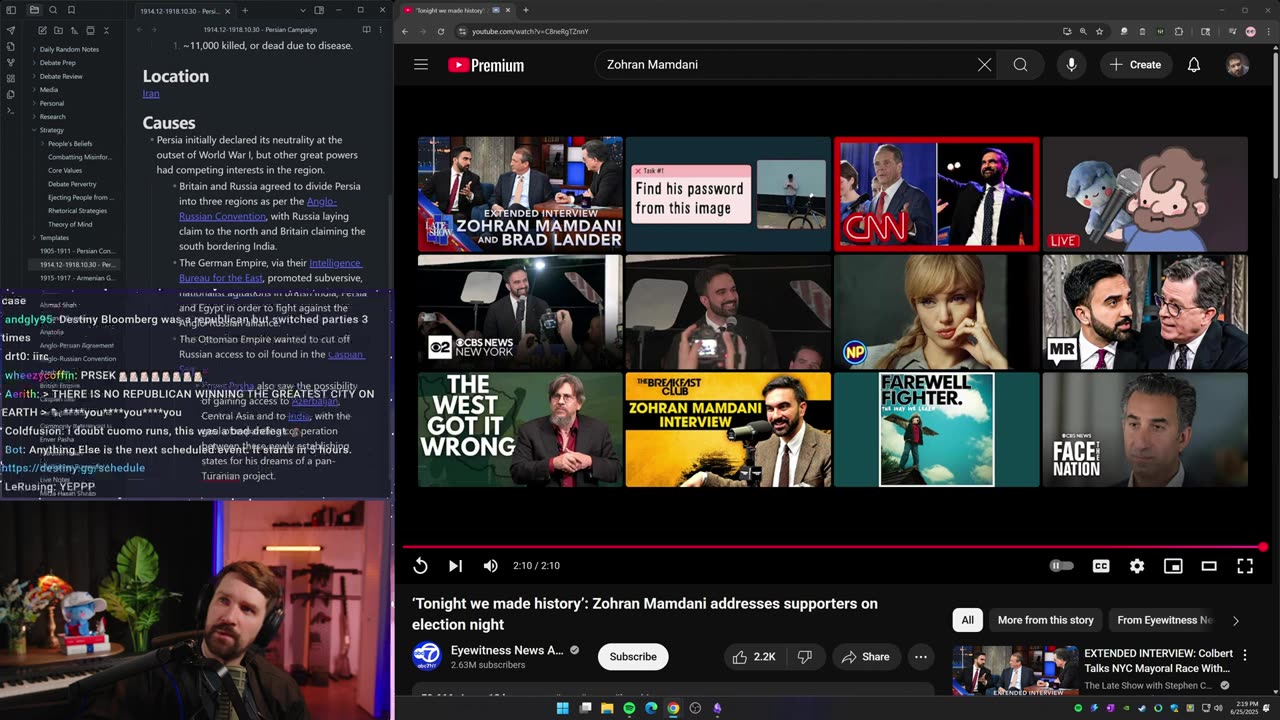Toggle Obsidian's left sidebar collapse icon
Image resolution: width=1280 pixels, height=720 pixels.
coord(11,10)
